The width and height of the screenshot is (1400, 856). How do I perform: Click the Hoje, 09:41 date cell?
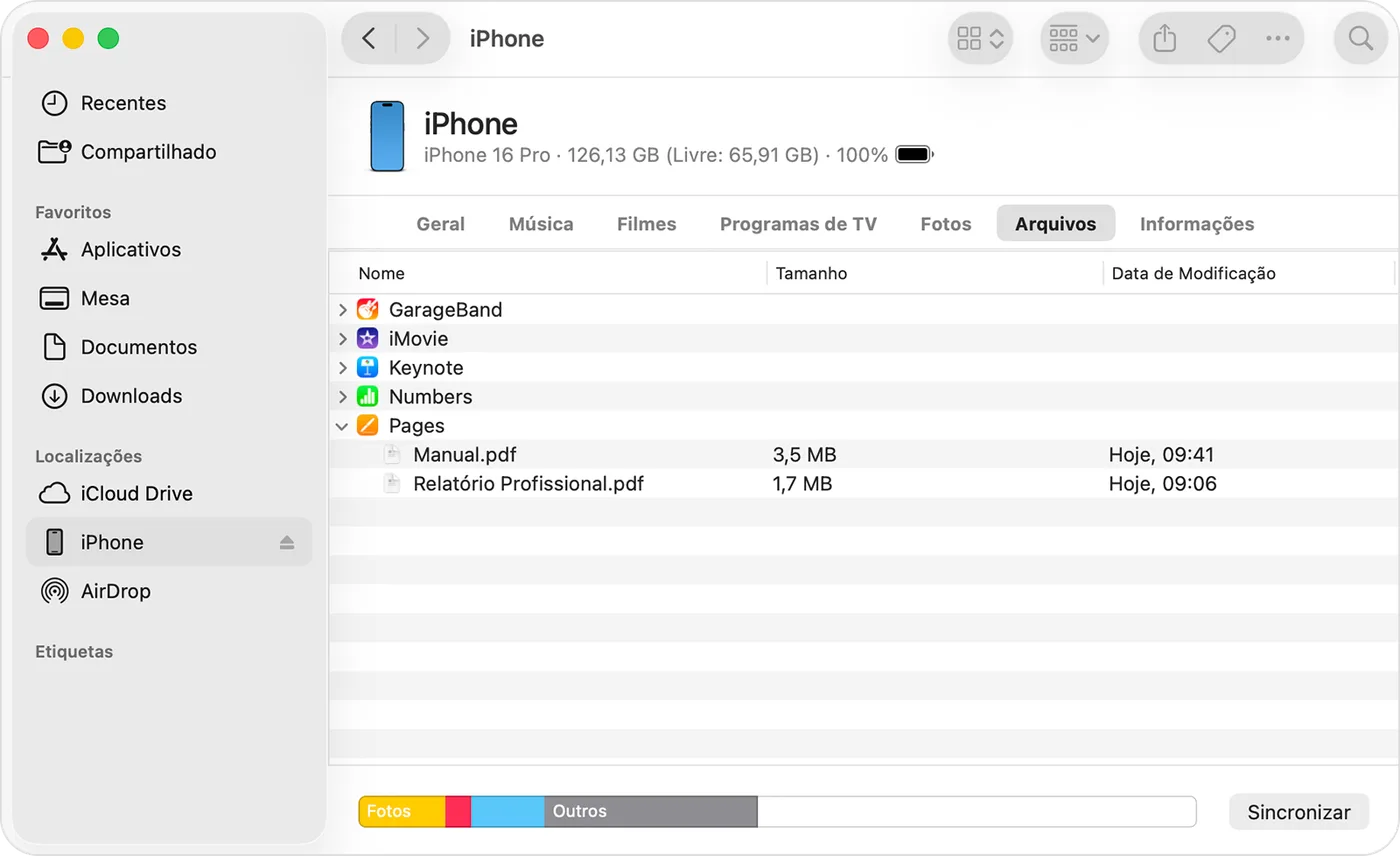pyautogui.click(x=1161, y=455)
